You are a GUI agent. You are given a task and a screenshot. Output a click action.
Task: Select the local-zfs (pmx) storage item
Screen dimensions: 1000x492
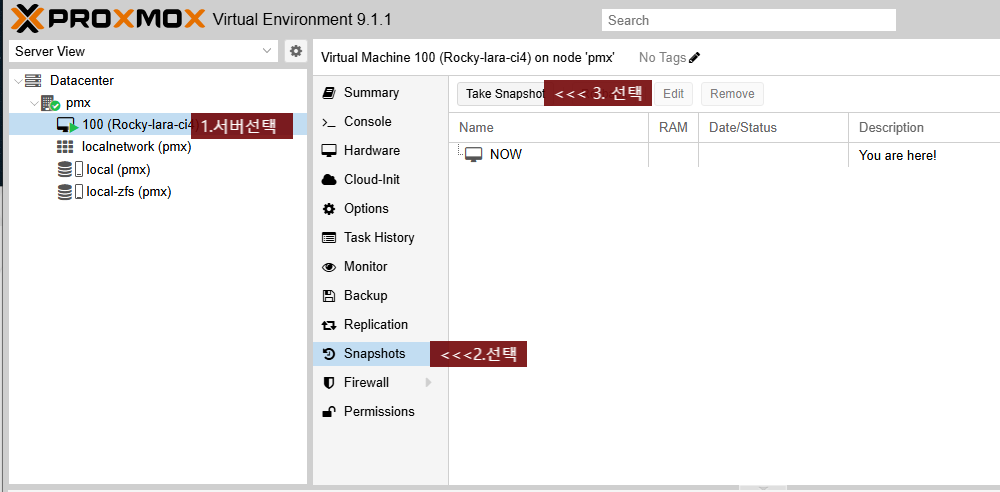[x=158, y=191]
